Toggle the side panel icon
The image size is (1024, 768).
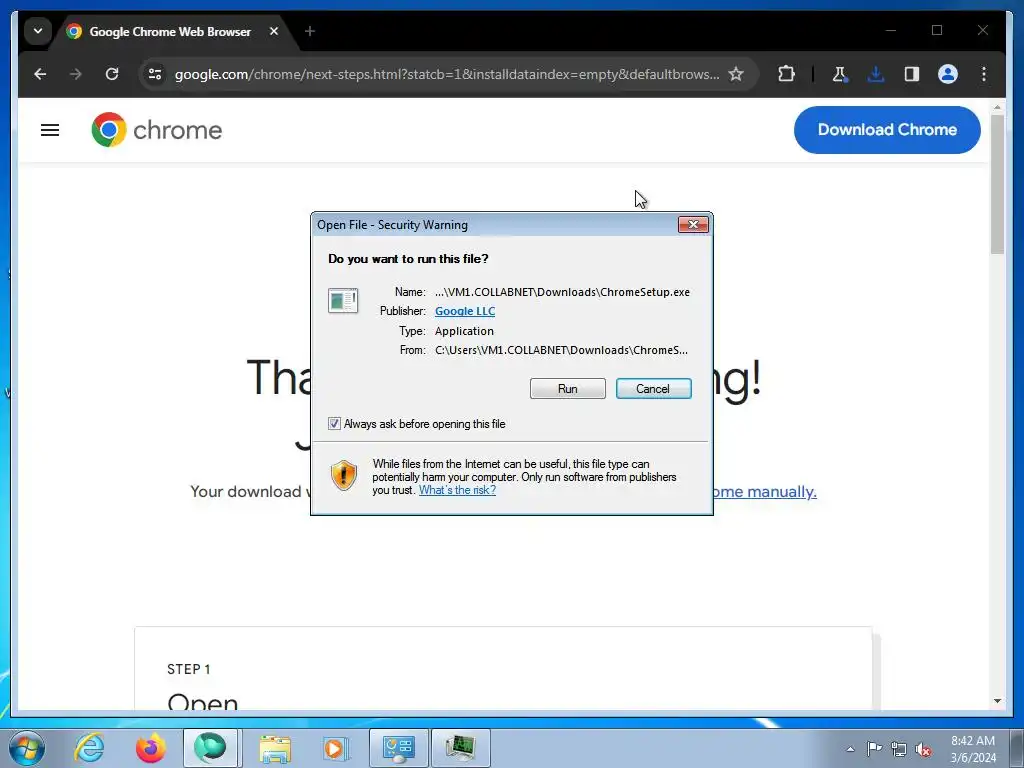912,74
